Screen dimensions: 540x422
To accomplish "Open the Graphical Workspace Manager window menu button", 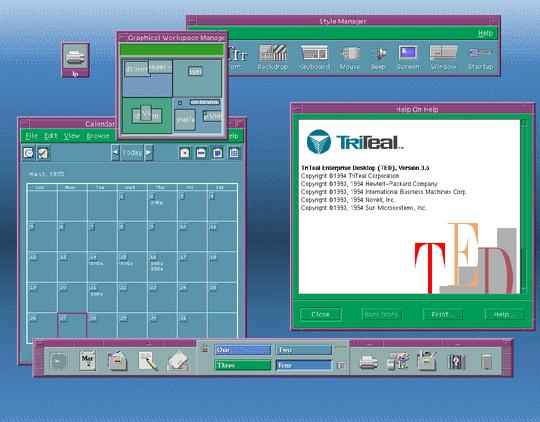I will [122, 37].
